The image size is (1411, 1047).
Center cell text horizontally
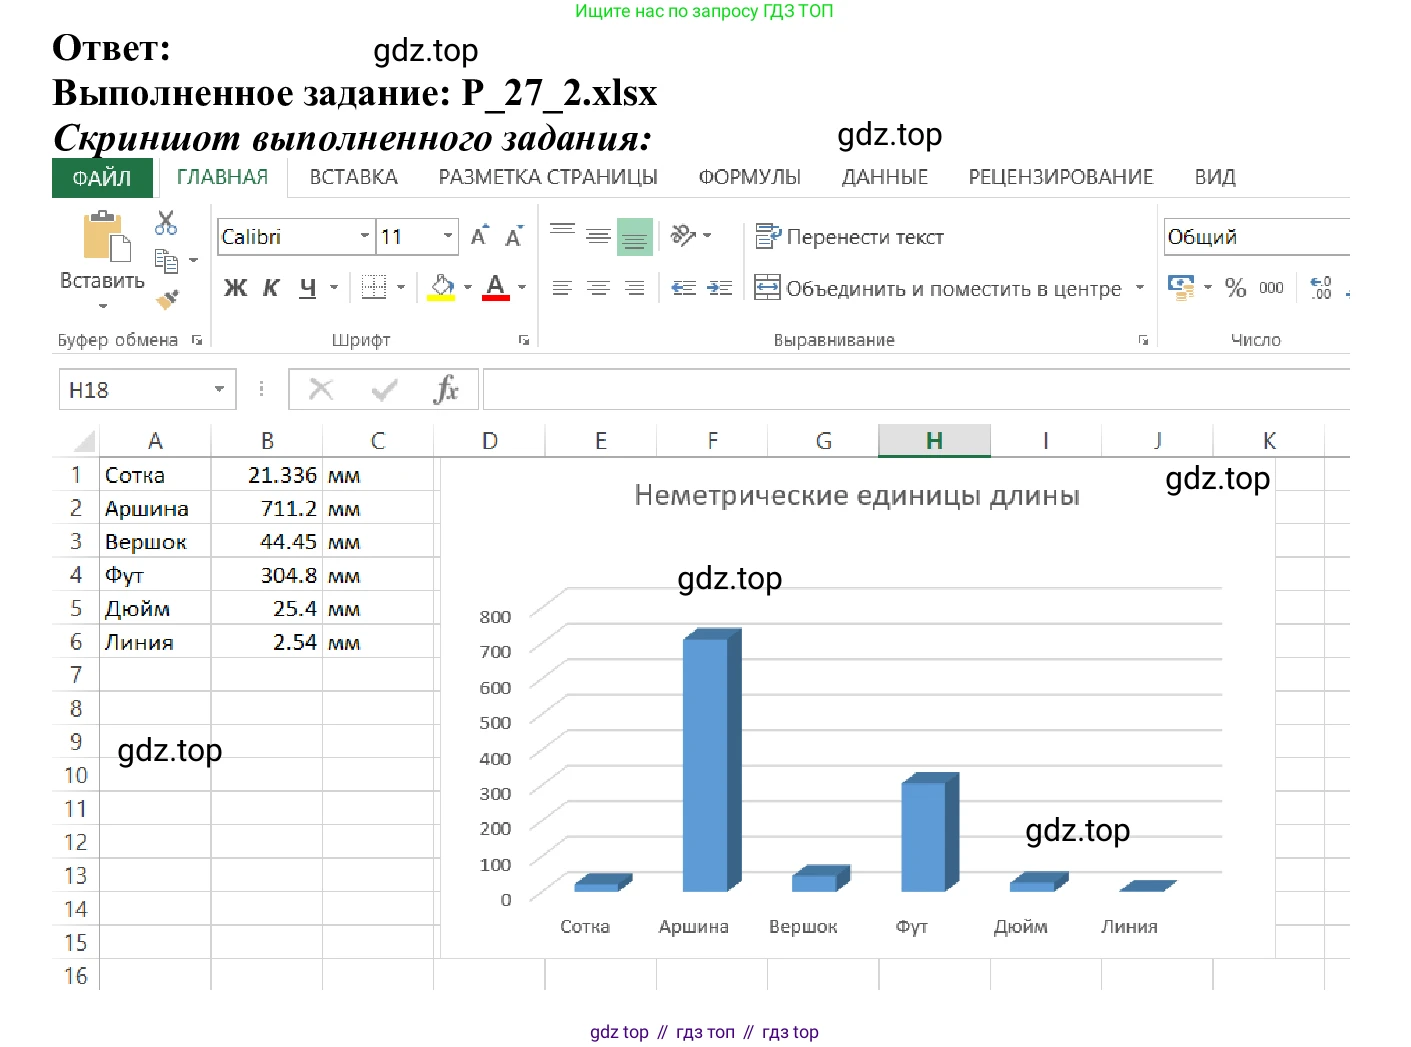tap(598, 288)
